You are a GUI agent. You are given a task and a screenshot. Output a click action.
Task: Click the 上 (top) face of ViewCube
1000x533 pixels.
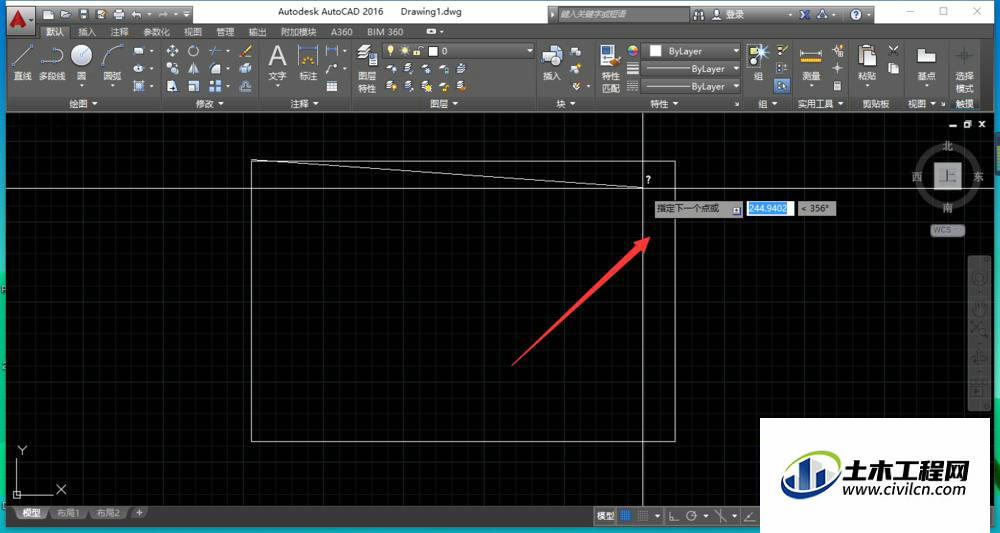pos(948,176)
